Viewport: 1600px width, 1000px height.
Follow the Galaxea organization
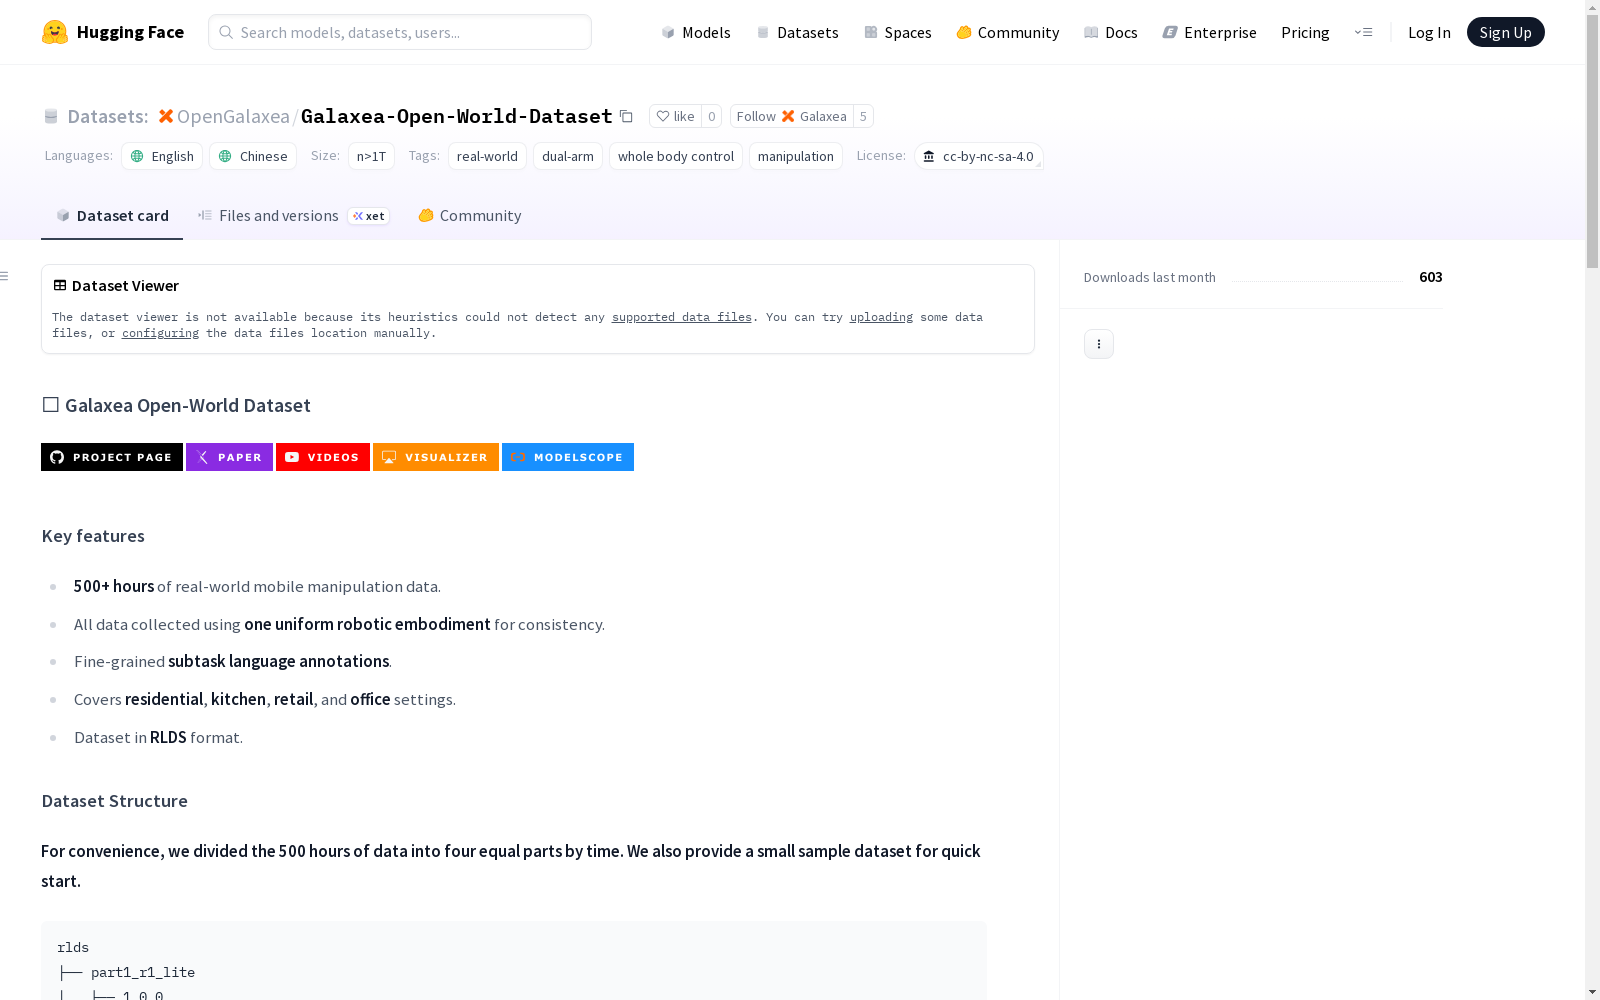click(x=791, y=116)
